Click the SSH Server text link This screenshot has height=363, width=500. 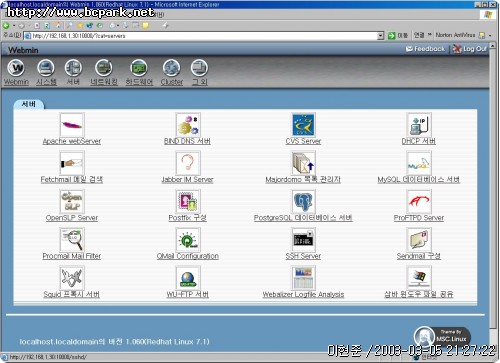[x=303, y=256]
